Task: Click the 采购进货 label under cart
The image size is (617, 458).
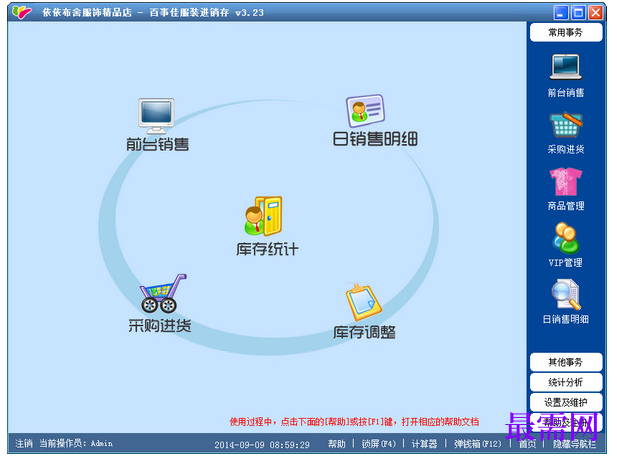Action: 160,325
